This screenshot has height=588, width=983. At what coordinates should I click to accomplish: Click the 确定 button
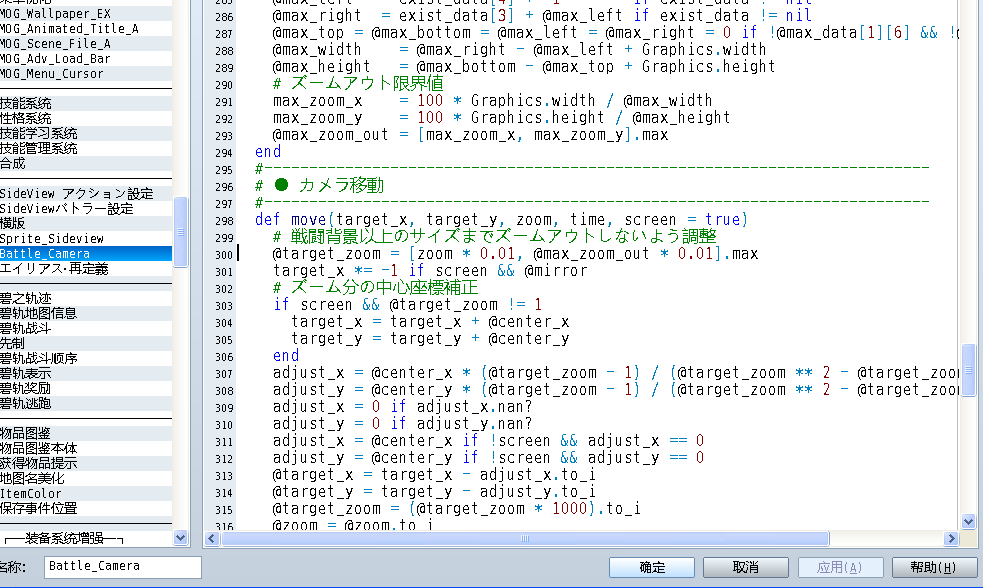pyautogui.click(x=652, y=567)
